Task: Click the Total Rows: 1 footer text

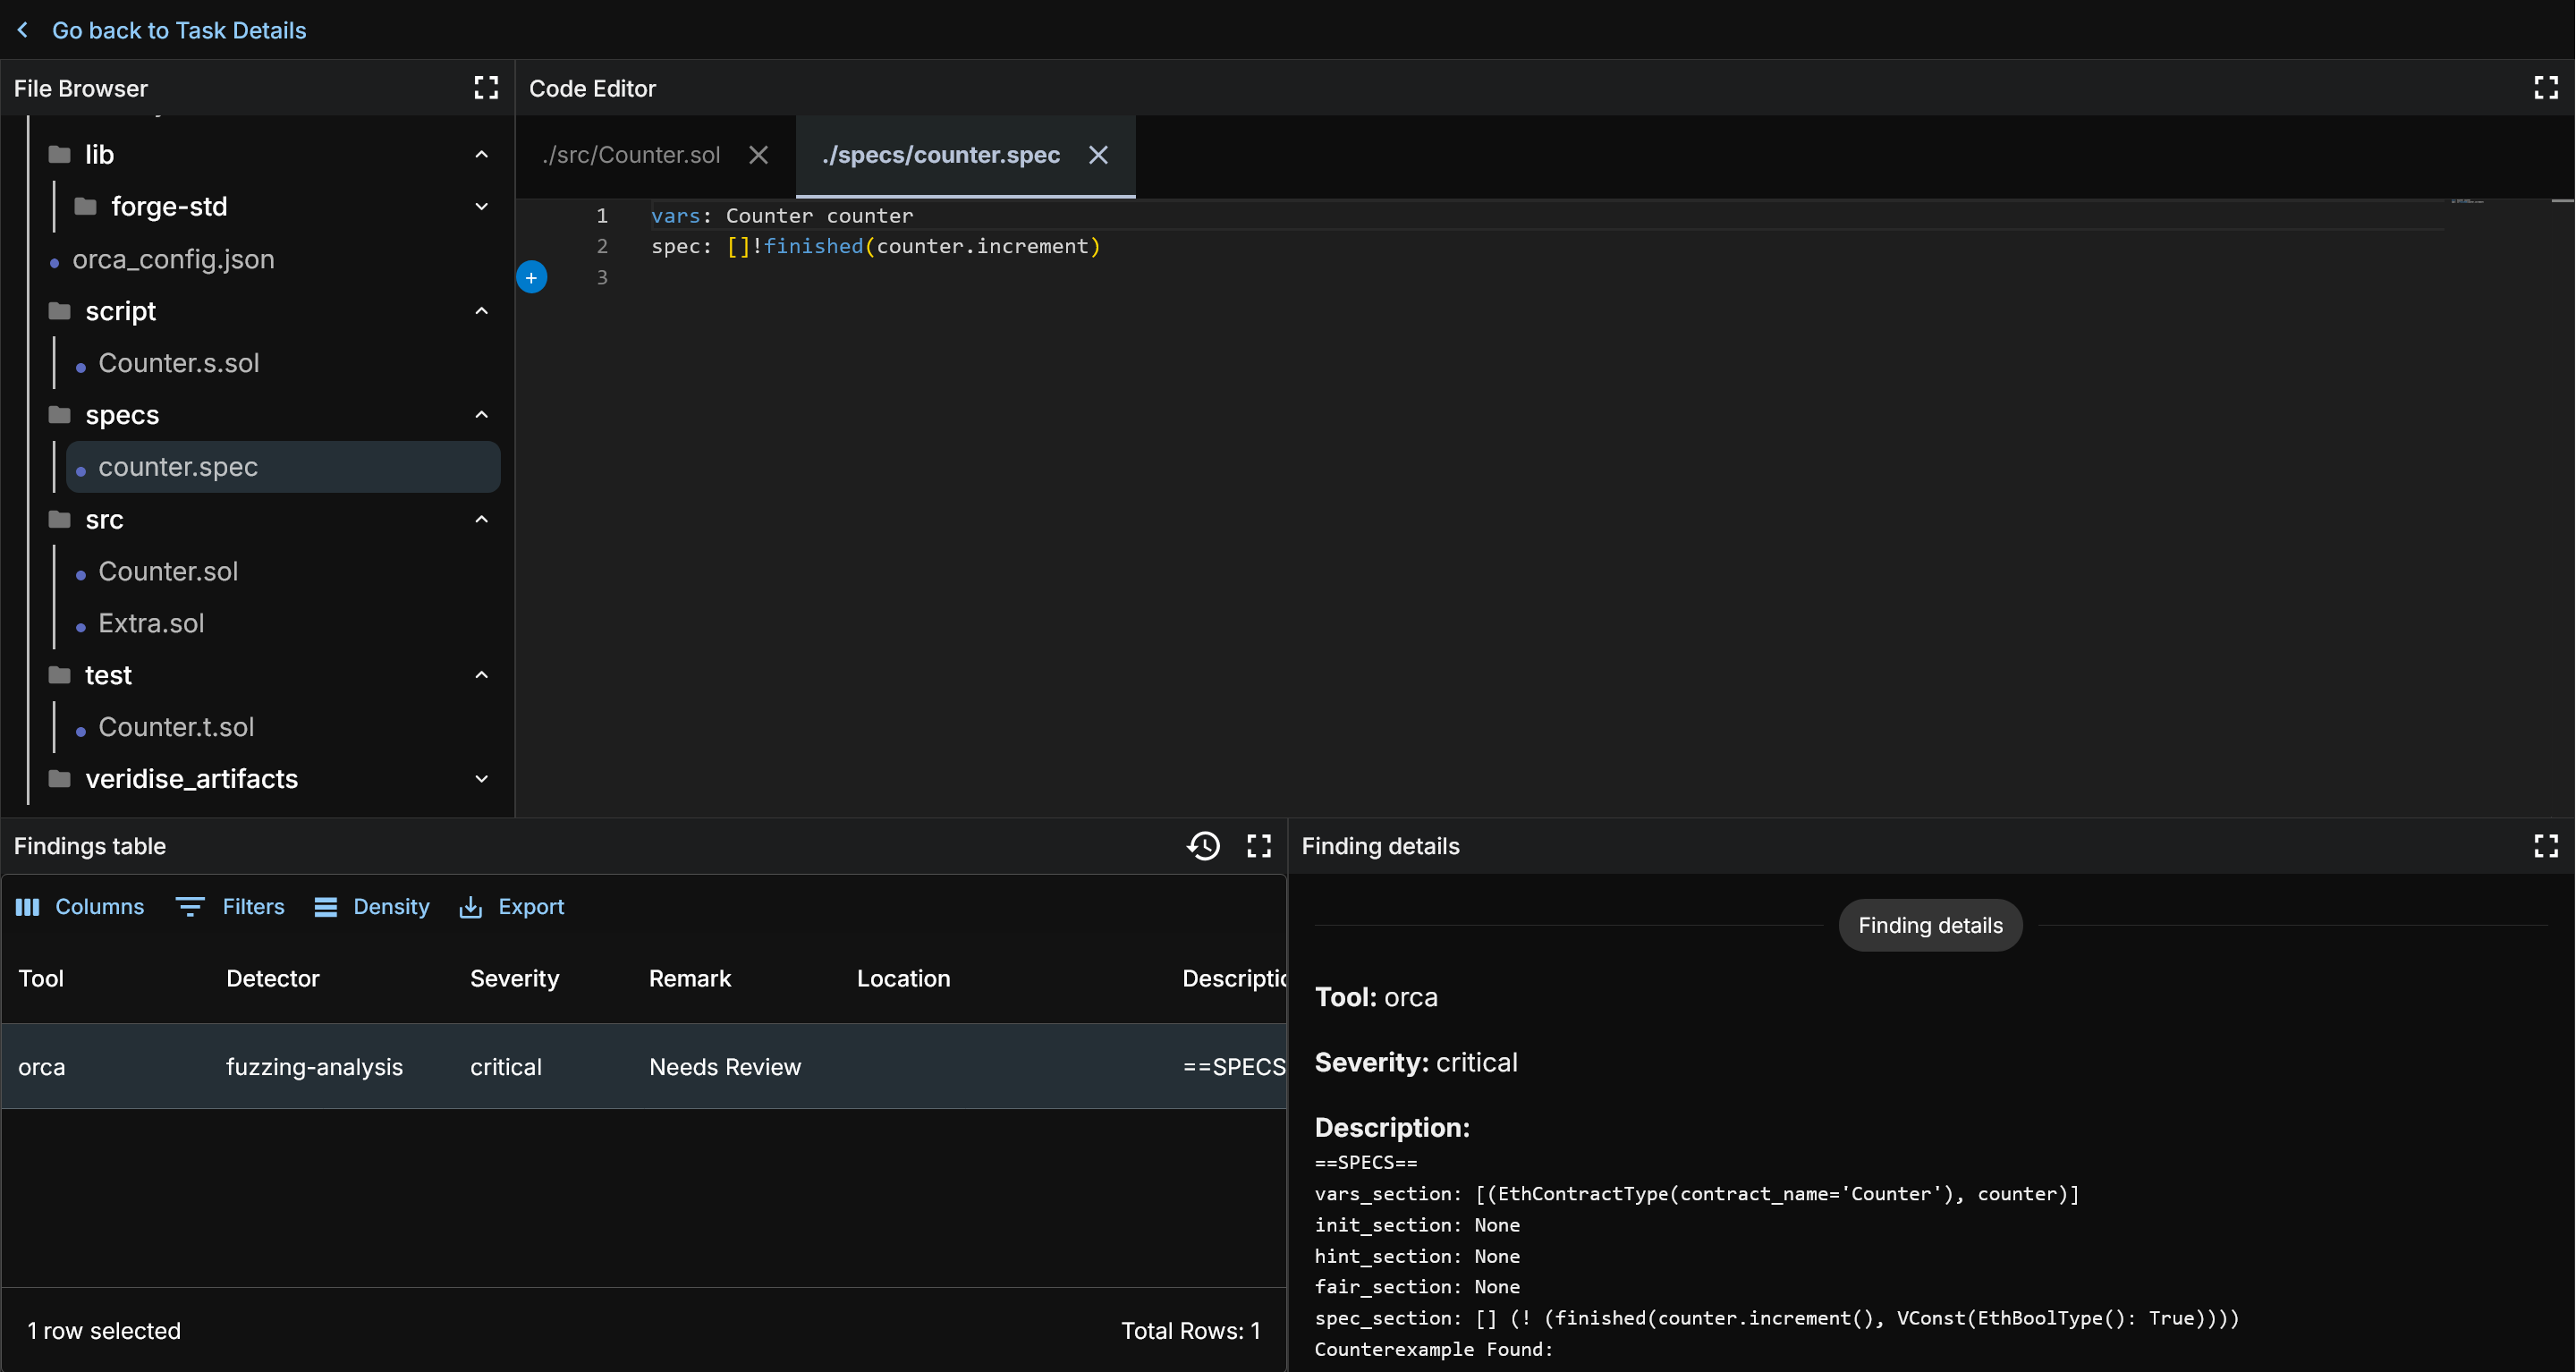Action: (x=1190, y=1331)
